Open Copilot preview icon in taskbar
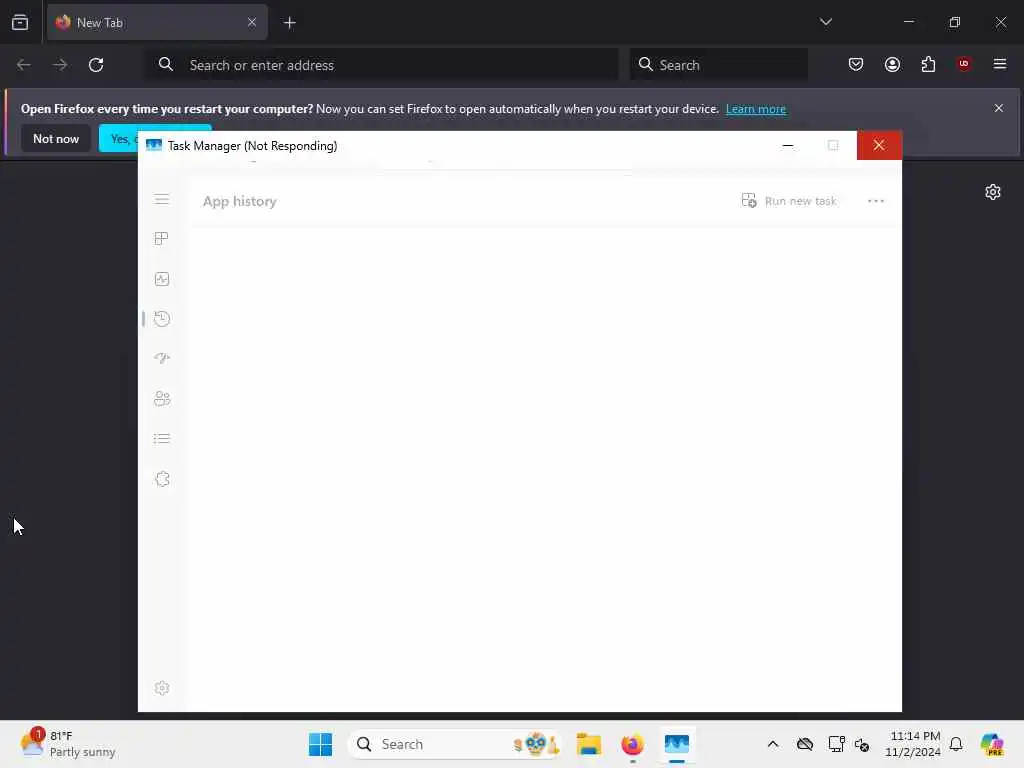Screen dimensions: 1024x768 pyautogui.click(x=992, y=744)
